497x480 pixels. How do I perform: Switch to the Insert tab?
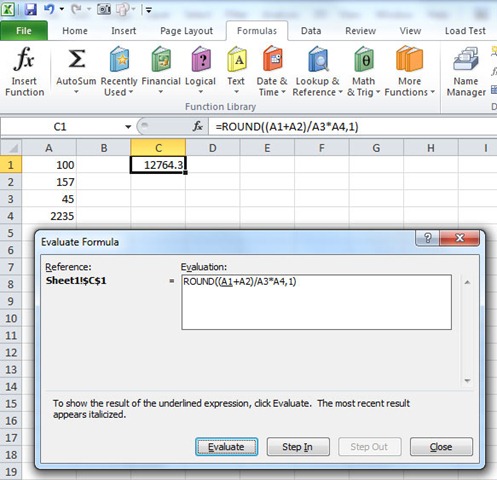[123, 31]
